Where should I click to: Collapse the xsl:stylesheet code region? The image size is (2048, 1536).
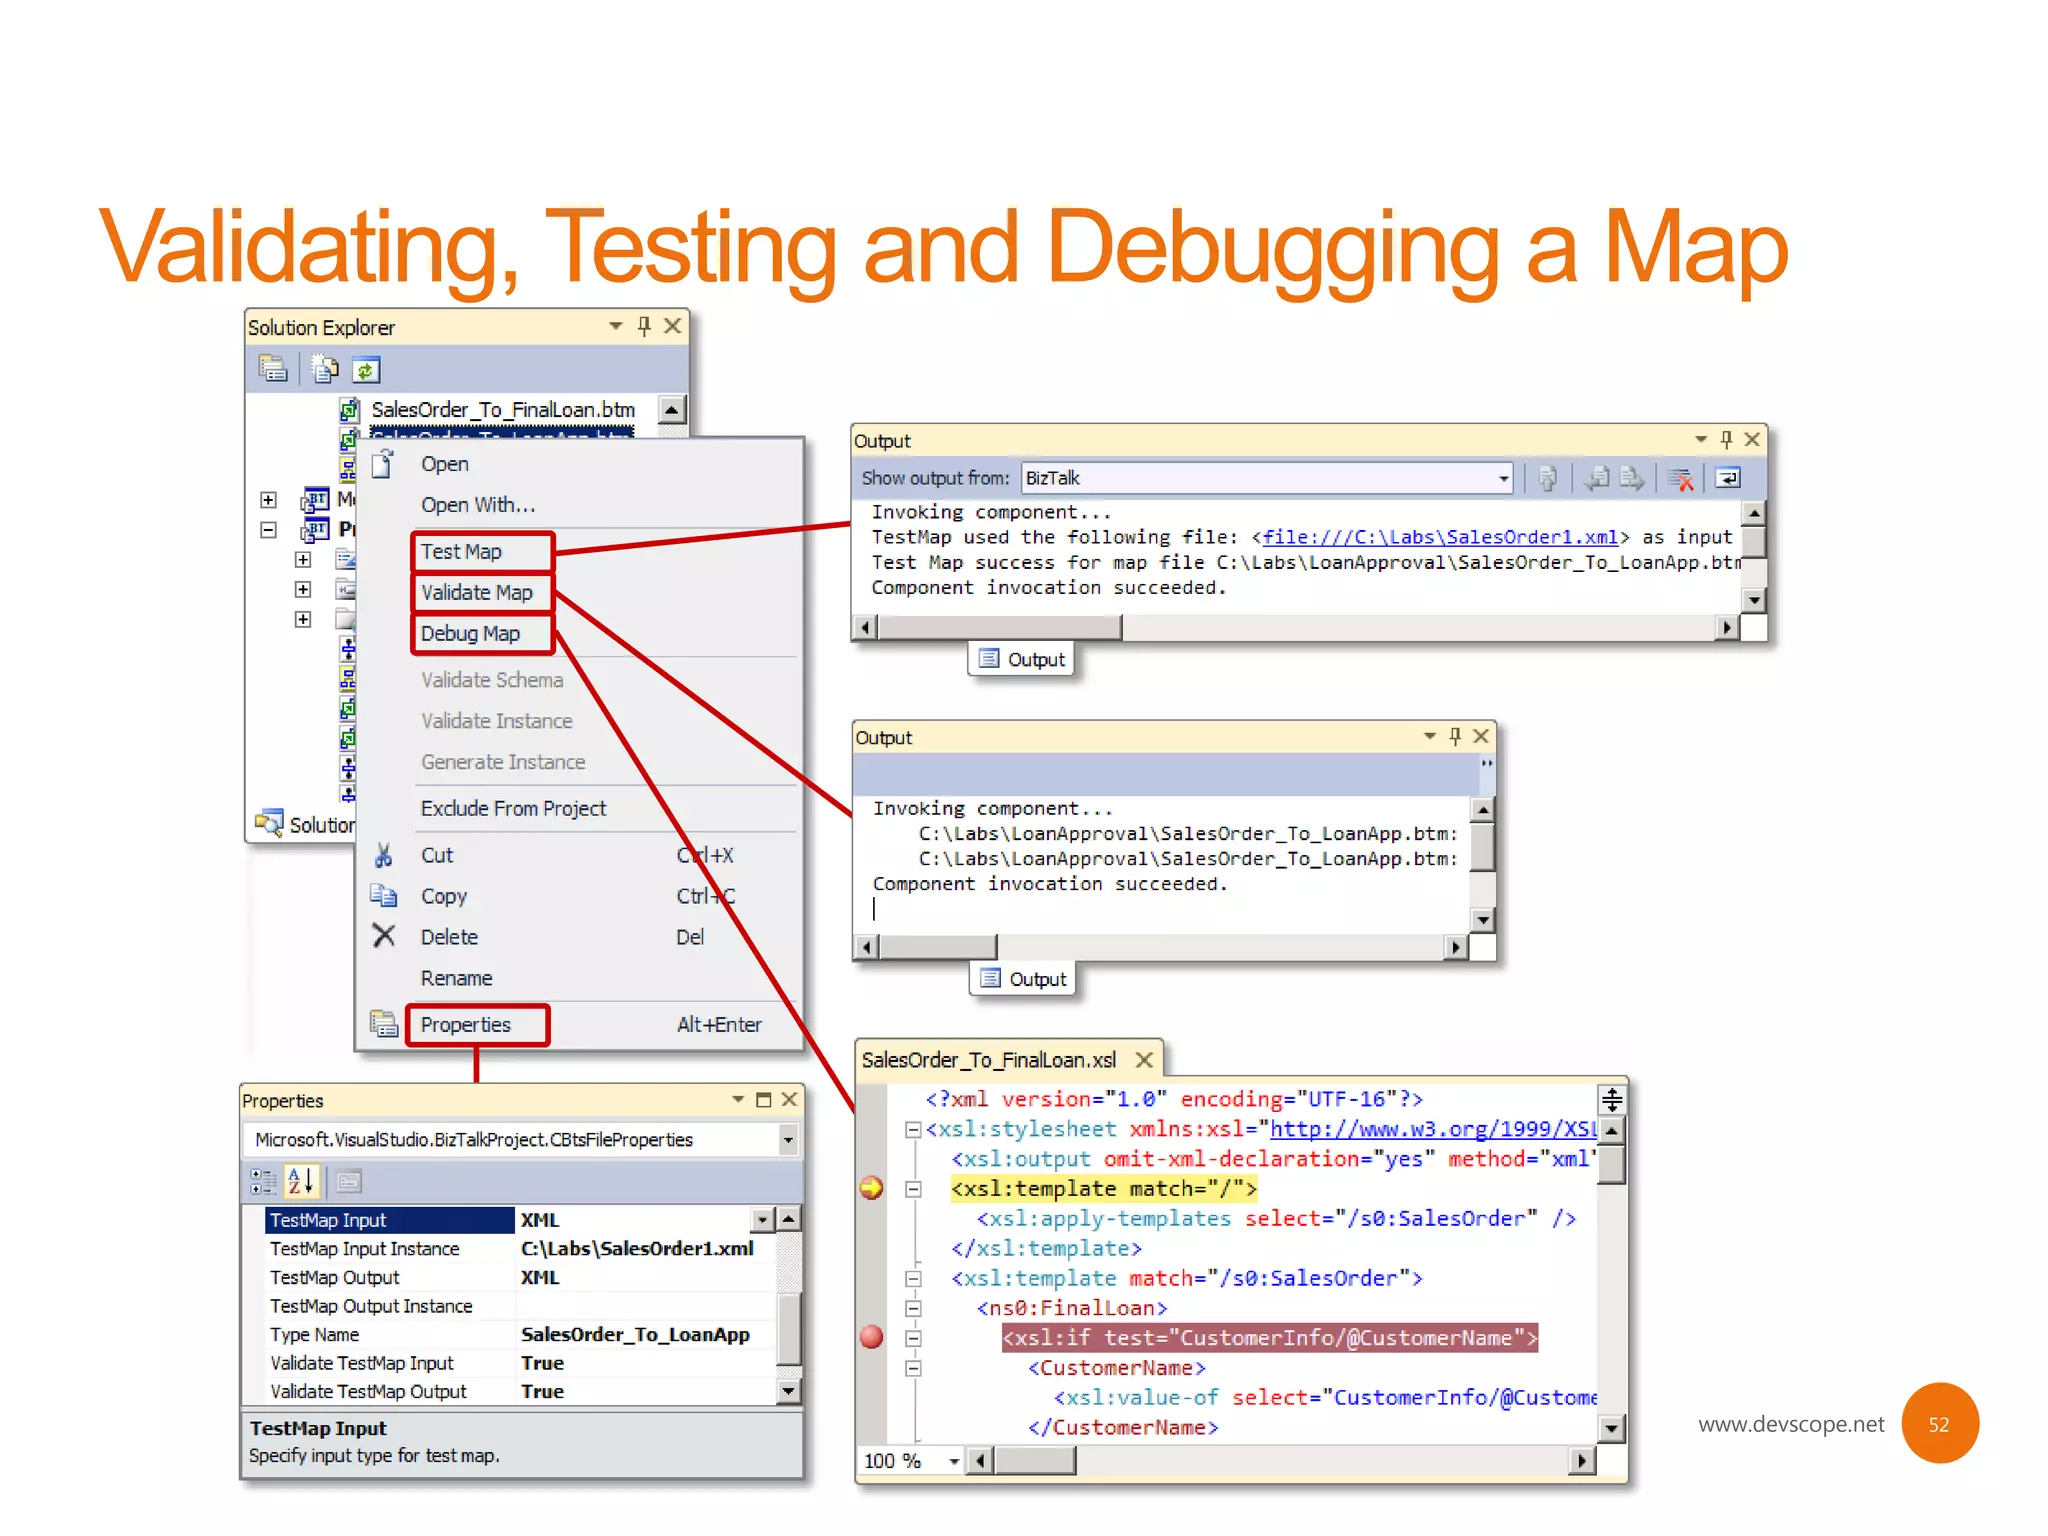click(913, 1130)
